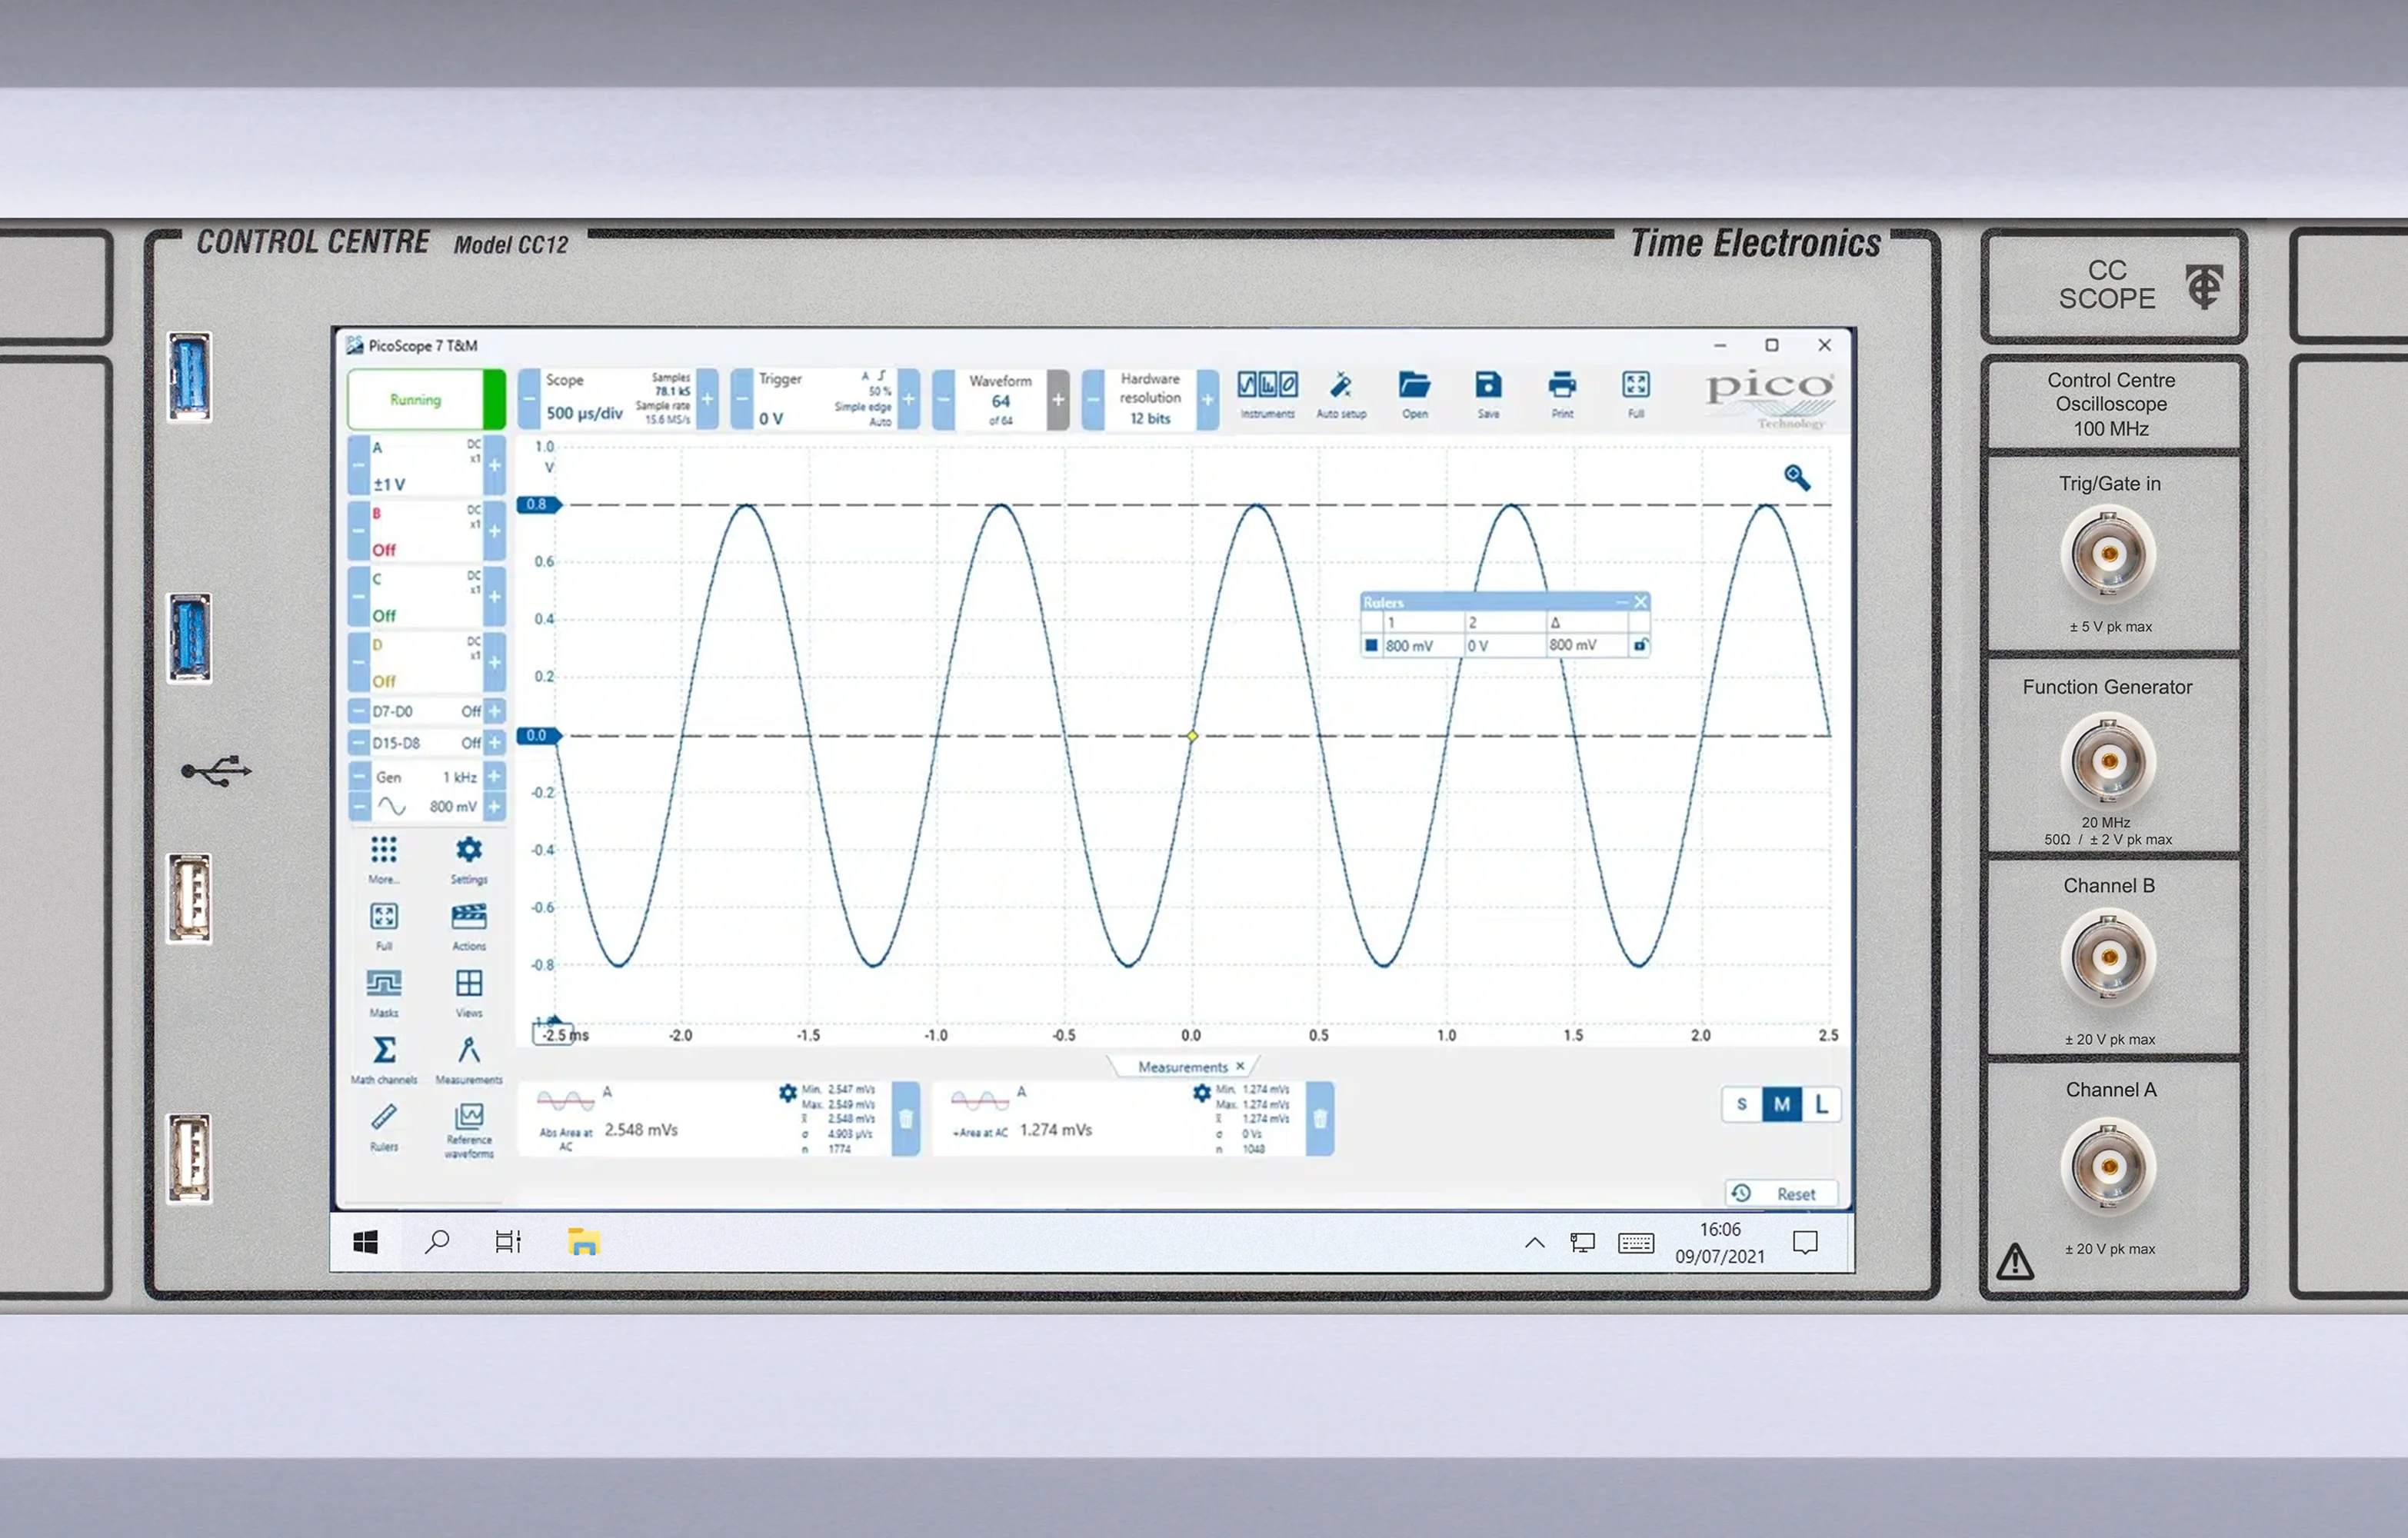Select the M size option

(x=1782, y=1104)
